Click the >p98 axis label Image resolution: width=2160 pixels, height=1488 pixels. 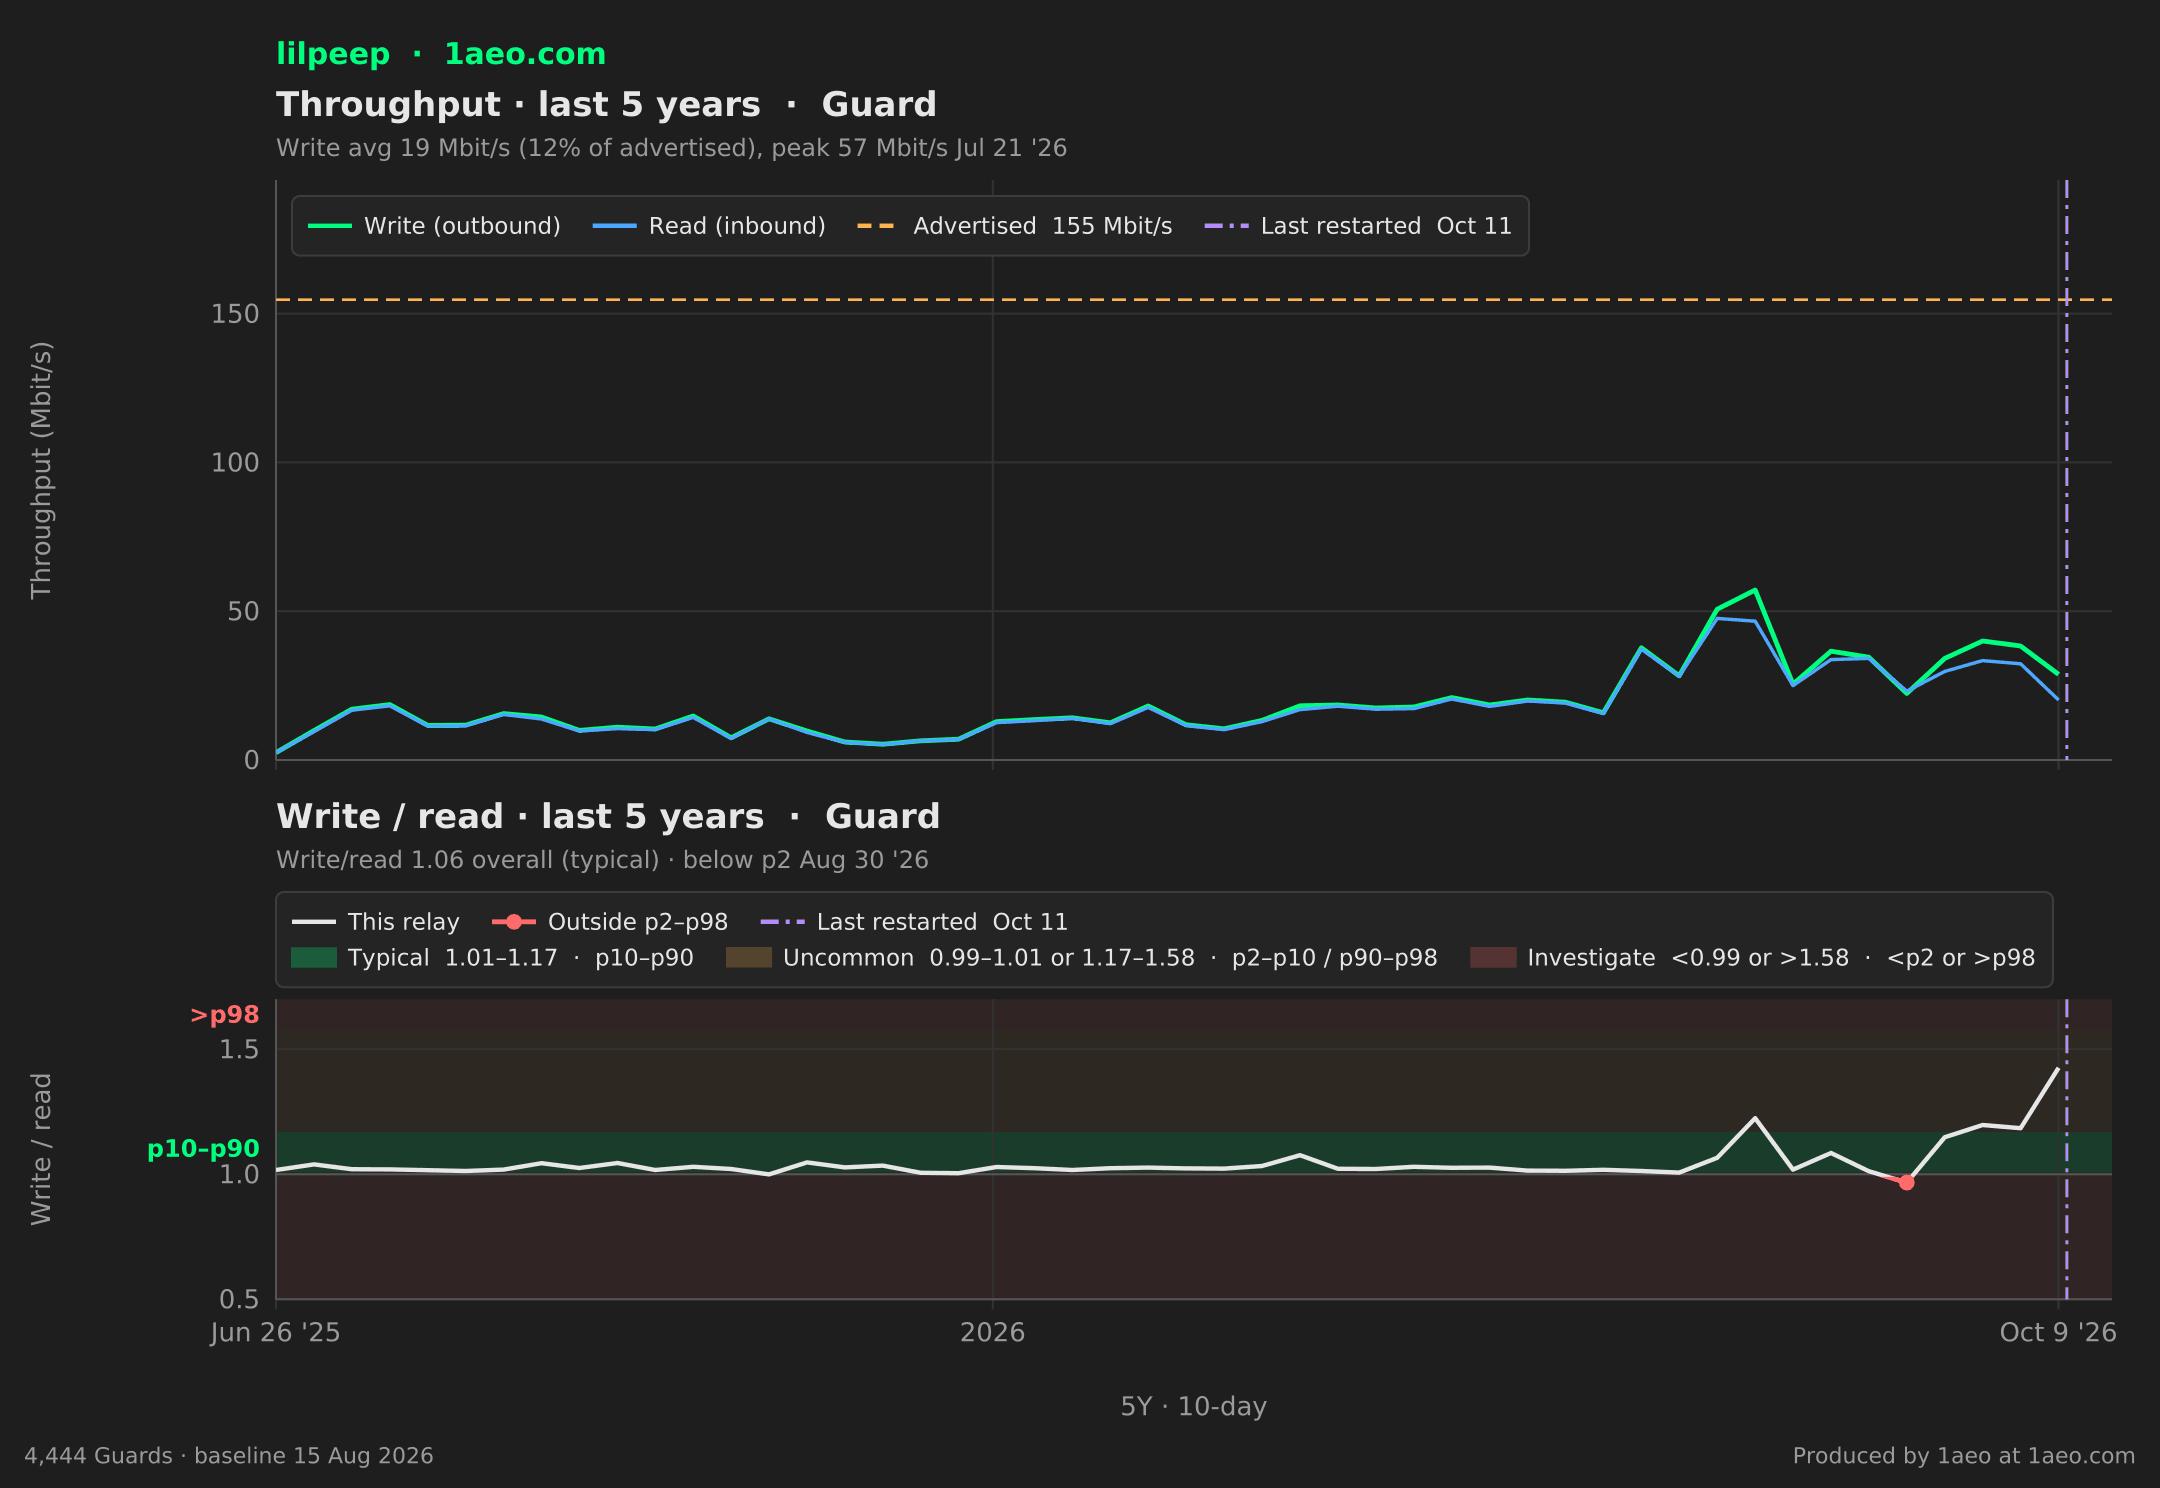[x=224, y=1015]
